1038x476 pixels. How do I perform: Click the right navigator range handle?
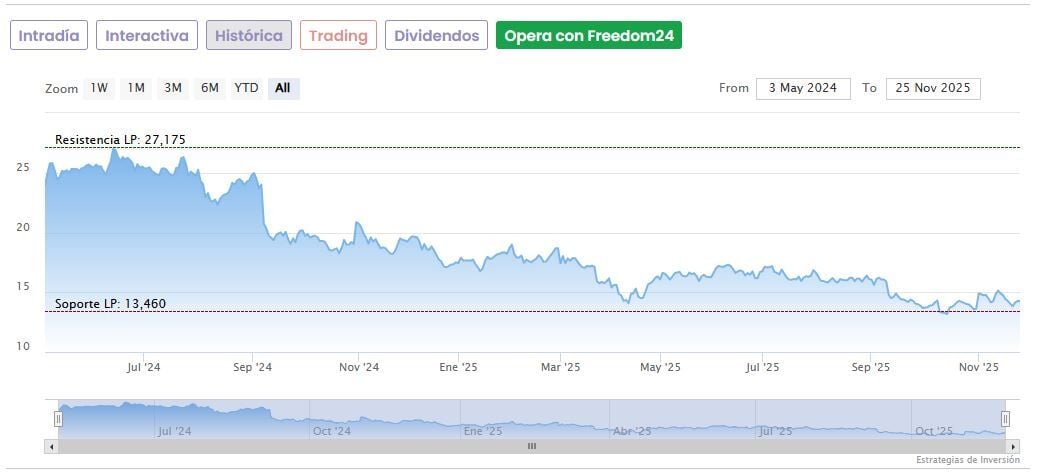coord(1005,419)
